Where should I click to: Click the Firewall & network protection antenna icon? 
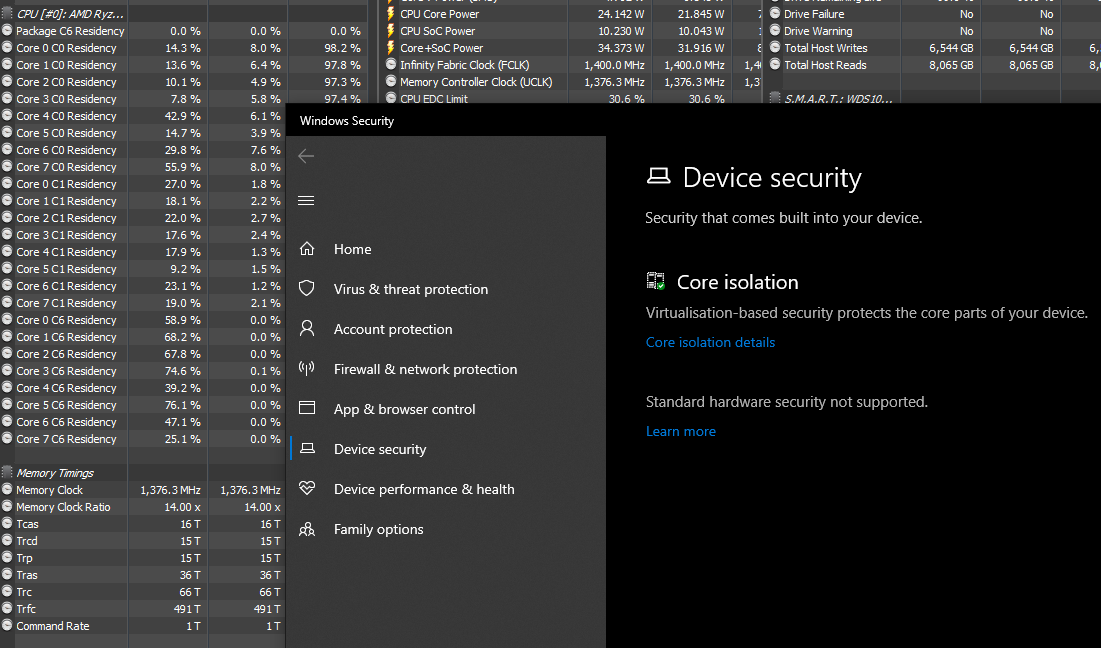coord(307,369)
